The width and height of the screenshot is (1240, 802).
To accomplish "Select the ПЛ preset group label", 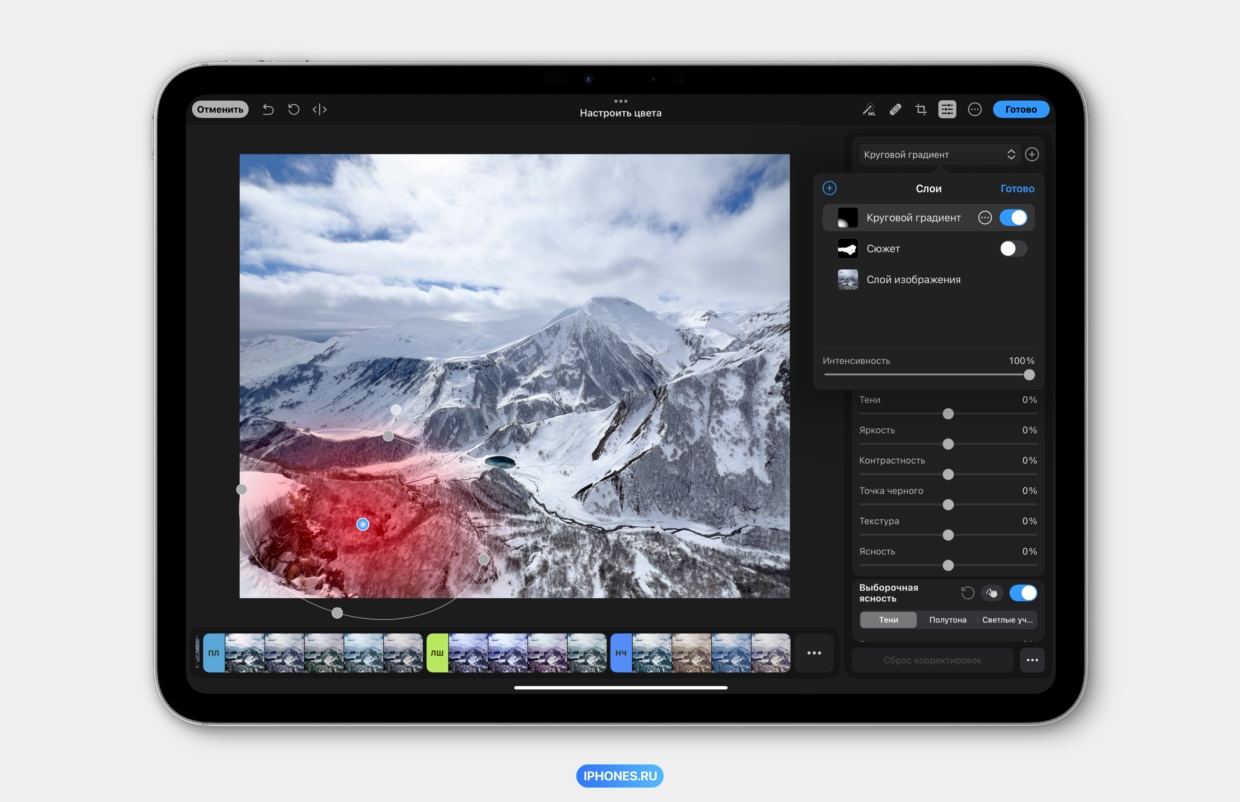I will [214, 653].
